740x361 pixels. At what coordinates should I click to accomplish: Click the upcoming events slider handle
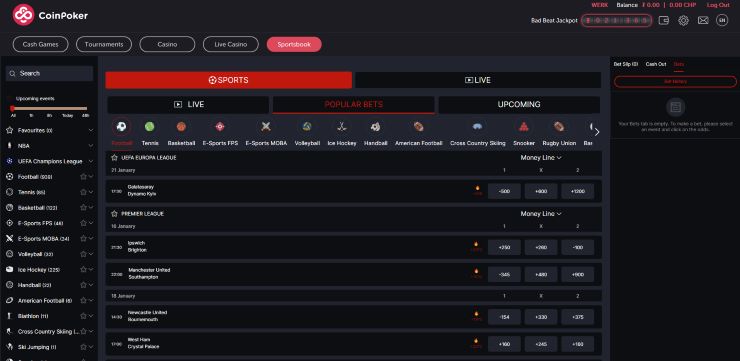tap(12, 109)
